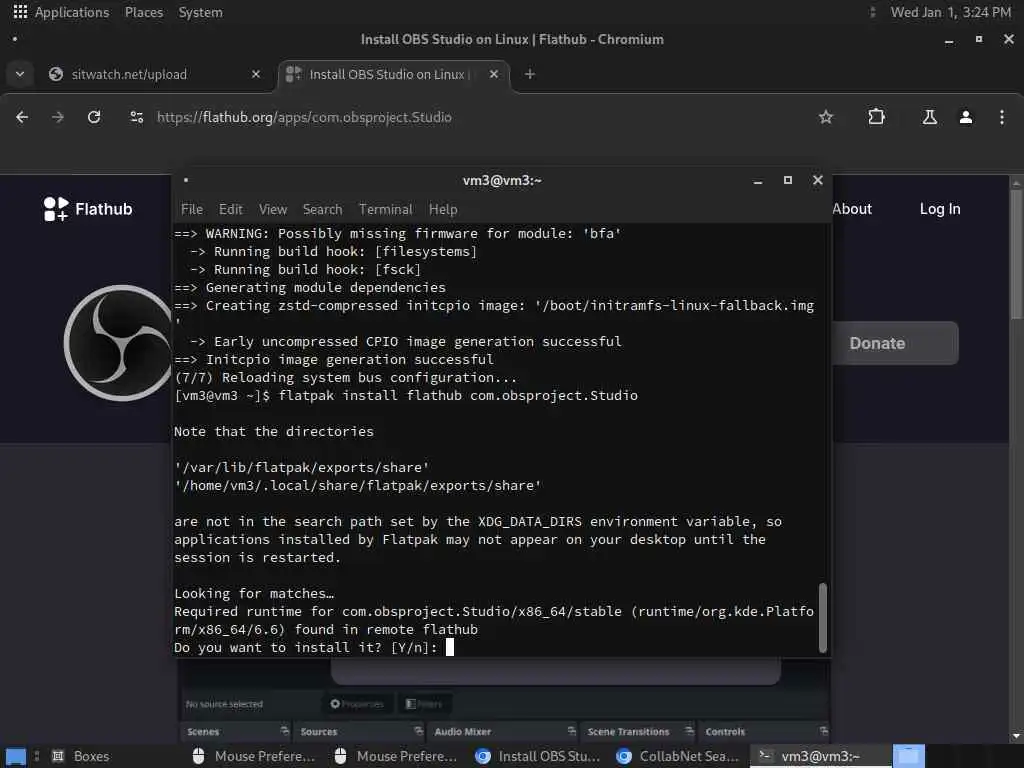Open the terminal Edit menu
Screen dimensions: 1024x768
point(231,210)
